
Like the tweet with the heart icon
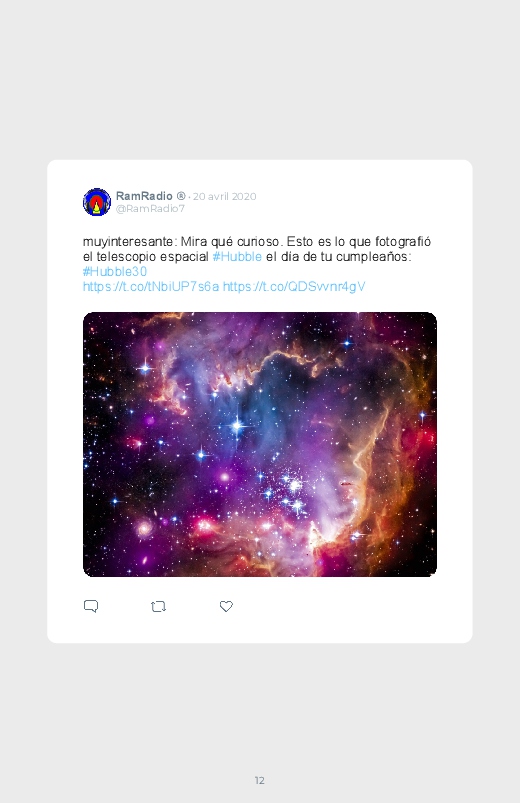(x=226, y=606)
